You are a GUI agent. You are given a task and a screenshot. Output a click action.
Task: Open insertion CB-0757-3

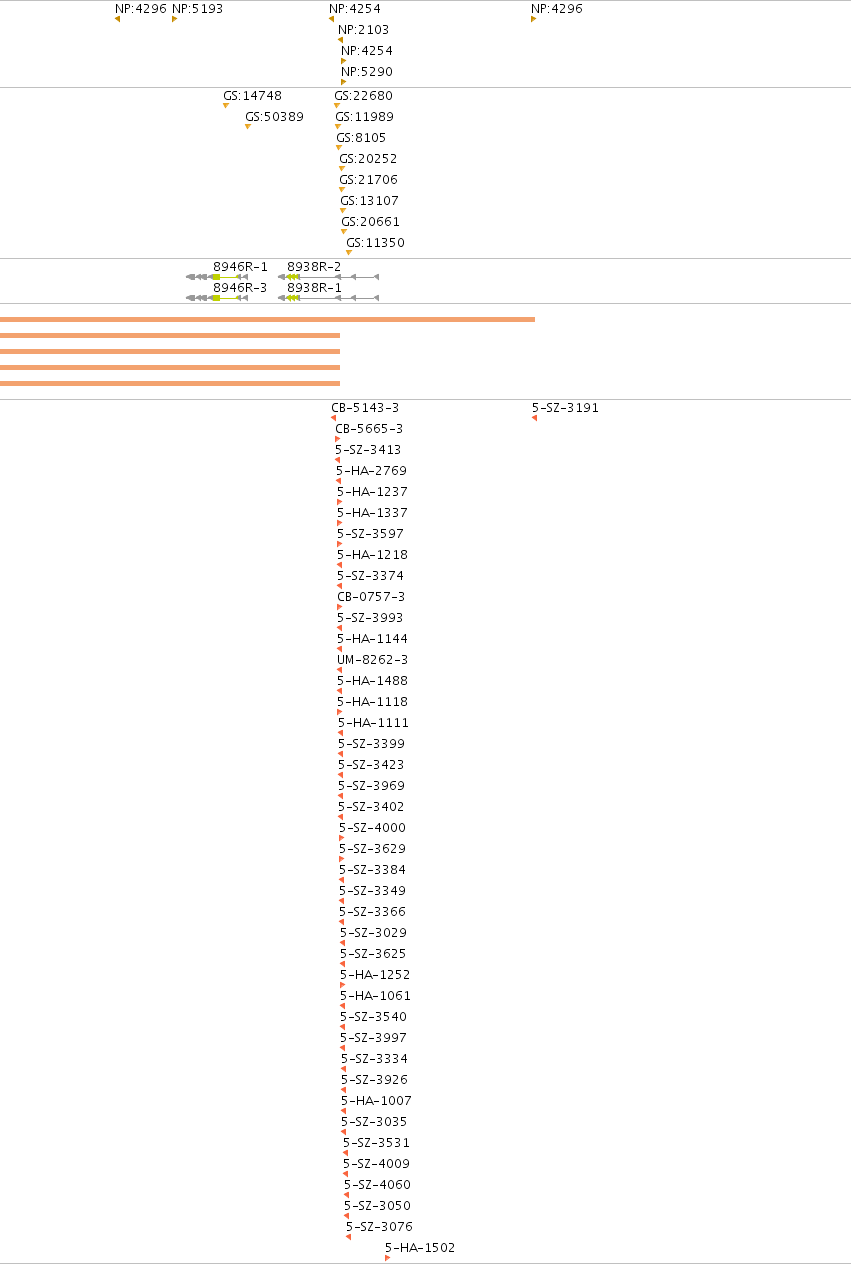tap(371, 597)
